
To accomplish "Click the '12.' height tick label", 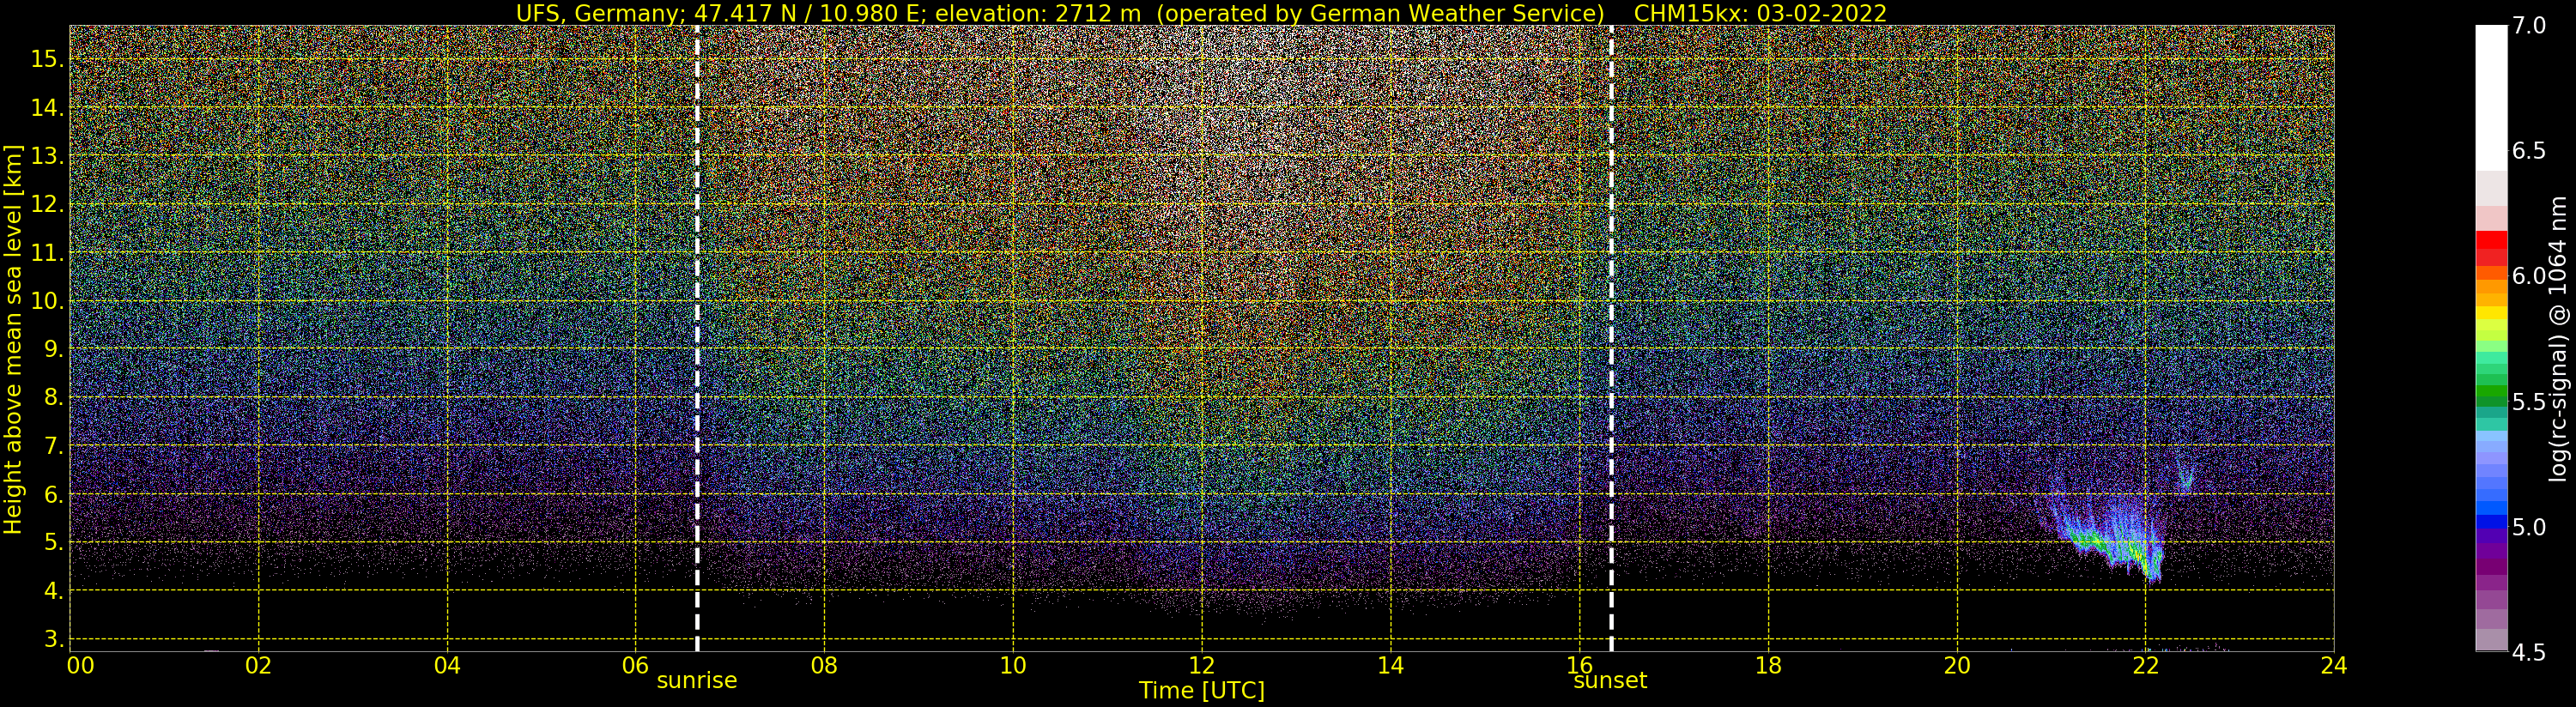I will coord(47,204).
